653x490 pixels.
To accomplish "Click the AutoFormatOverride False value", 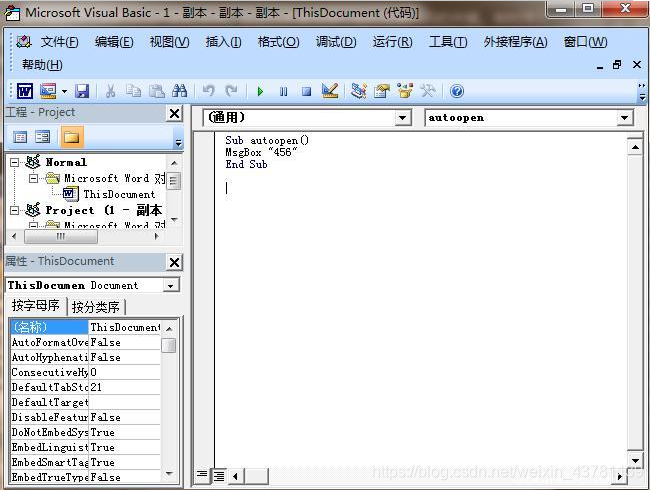I will click(x=125, y=342).
